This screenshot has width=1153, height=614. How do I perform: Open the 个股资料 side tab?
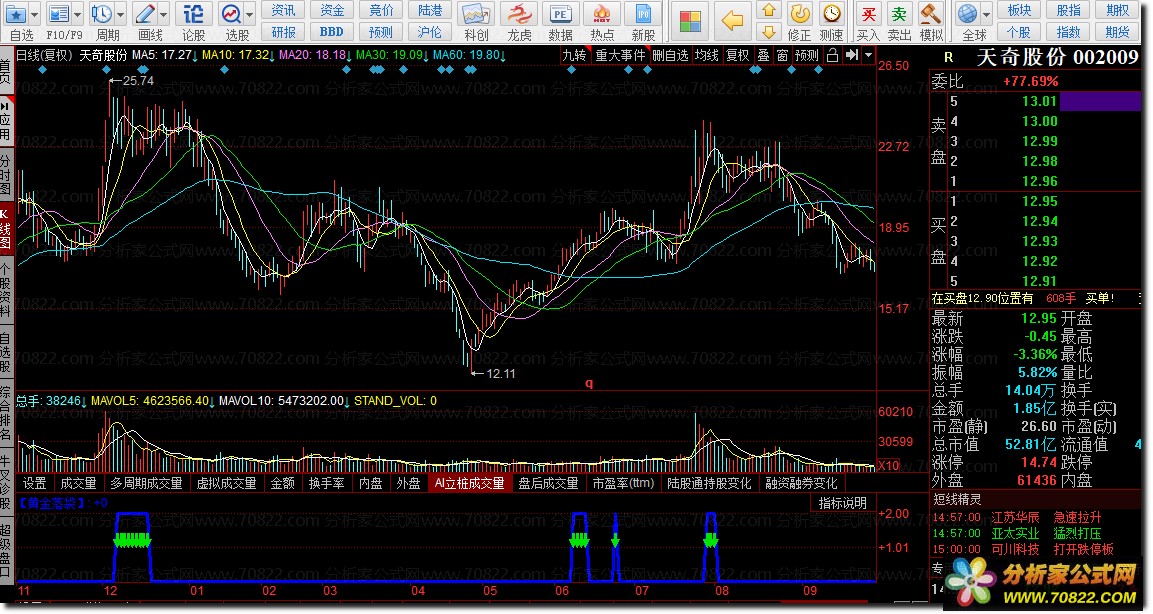[6, 288]
